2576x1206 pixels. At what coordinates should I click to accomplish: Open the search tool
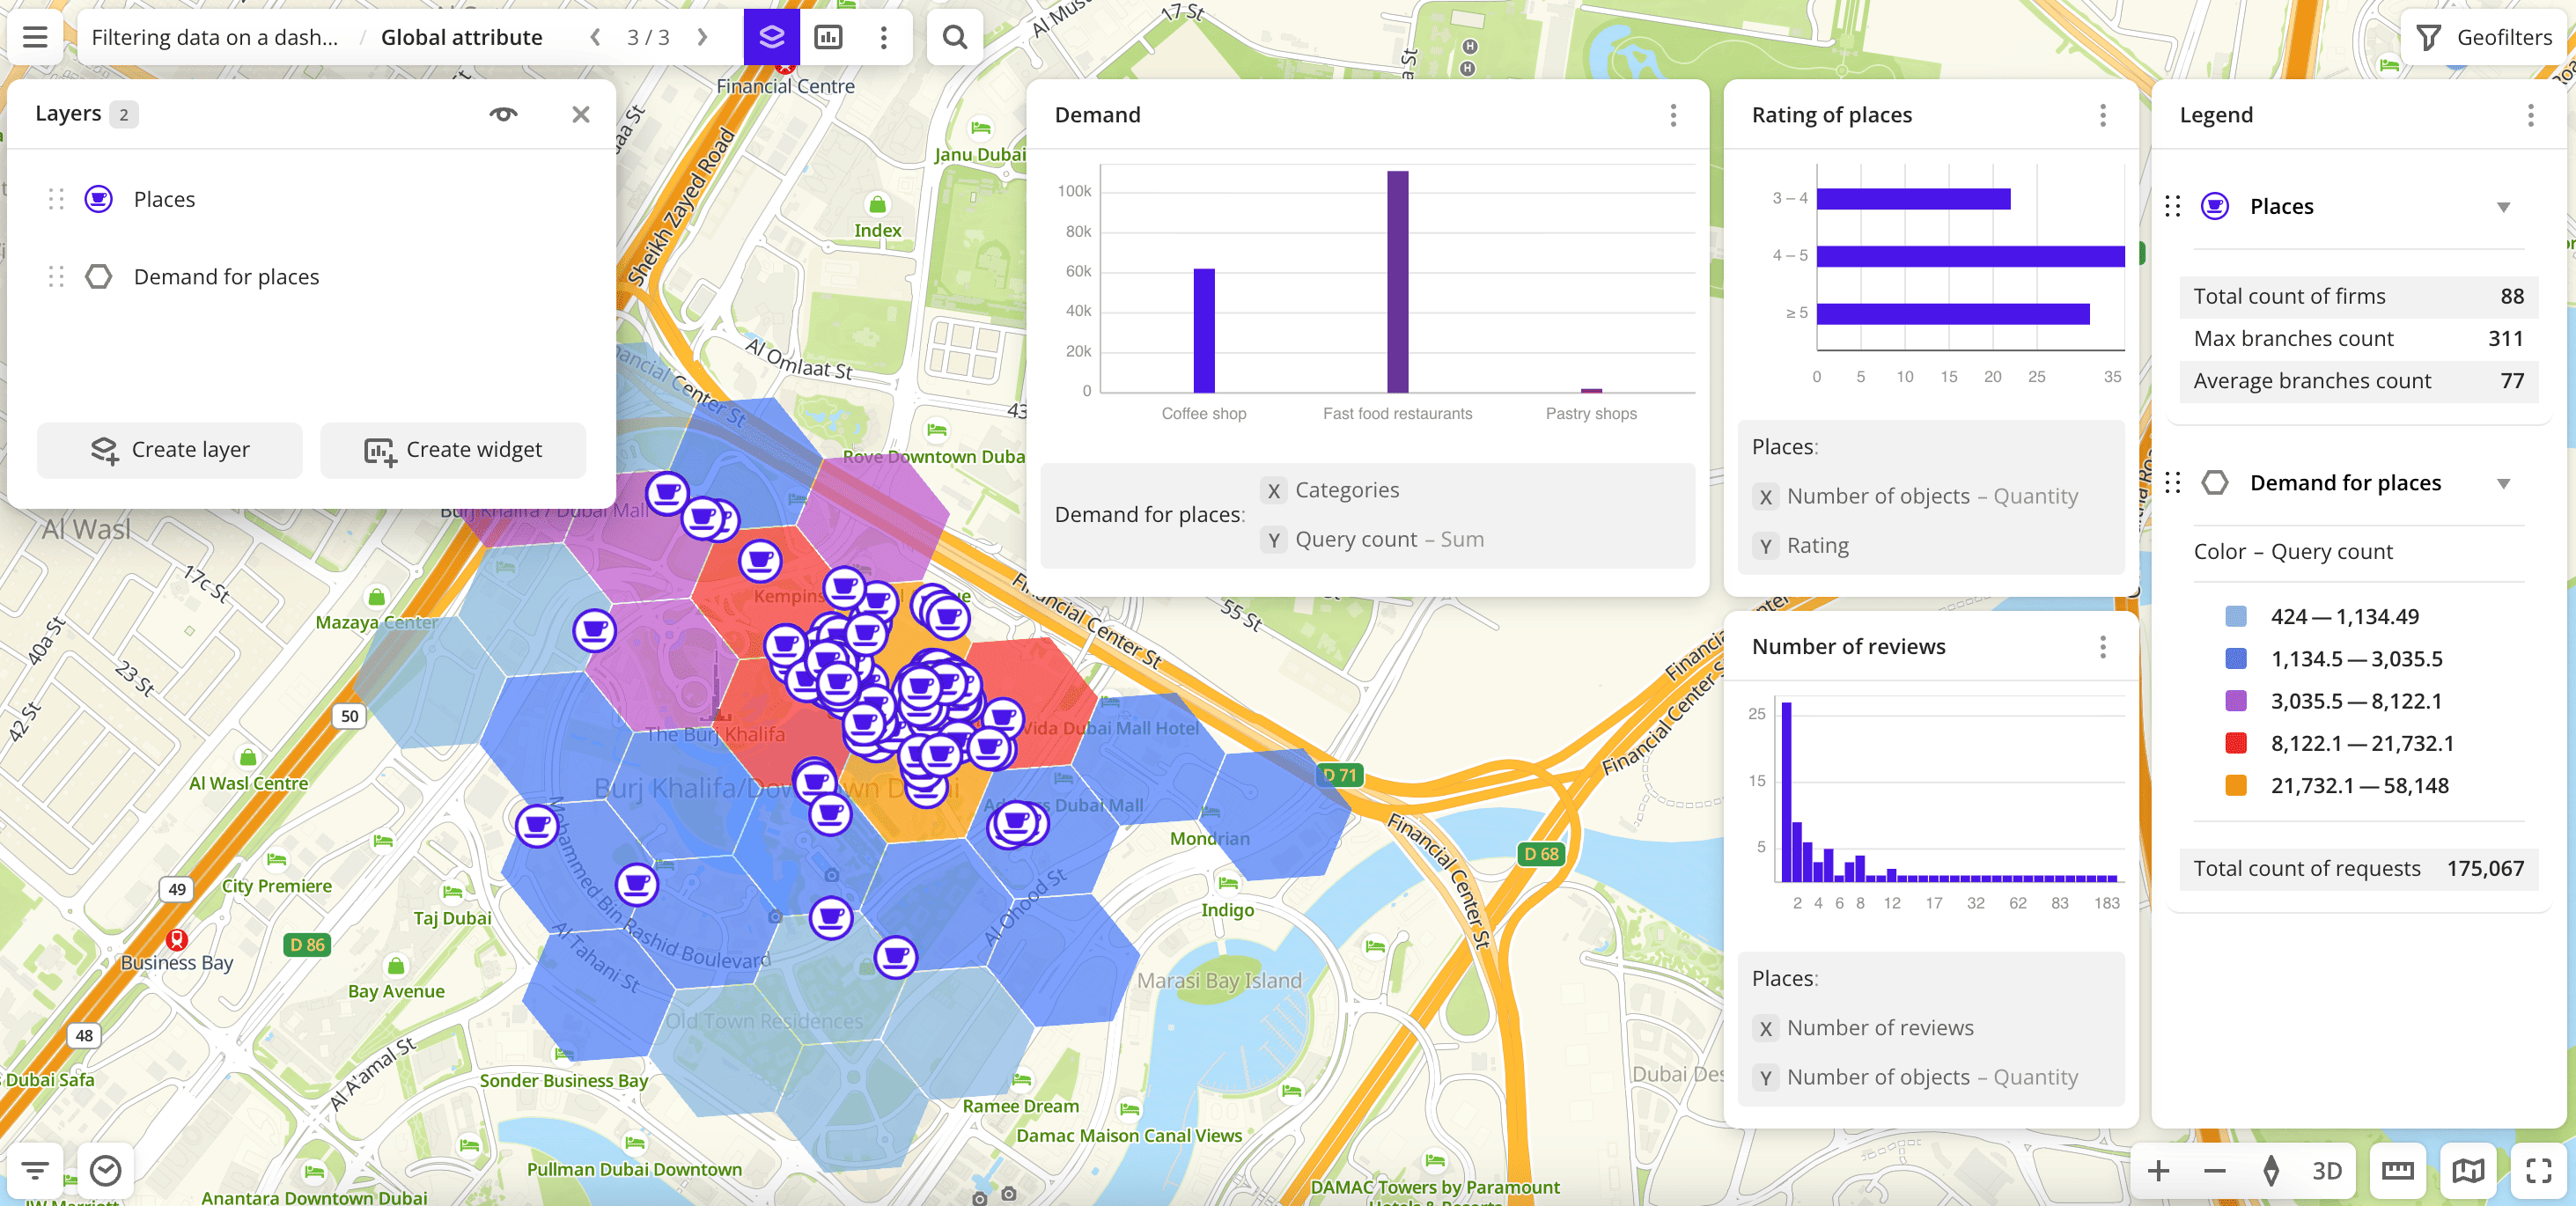pos(954,37)
